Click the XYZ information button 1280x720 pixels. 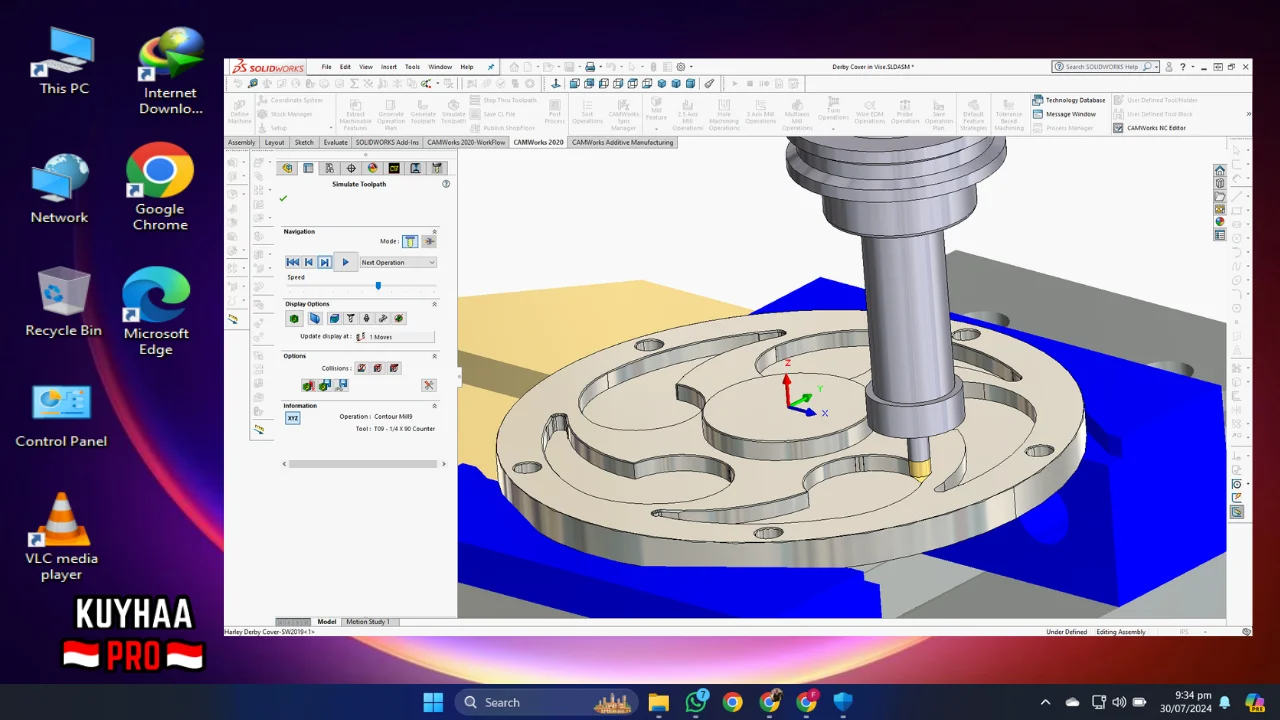(x=293, y=418)
